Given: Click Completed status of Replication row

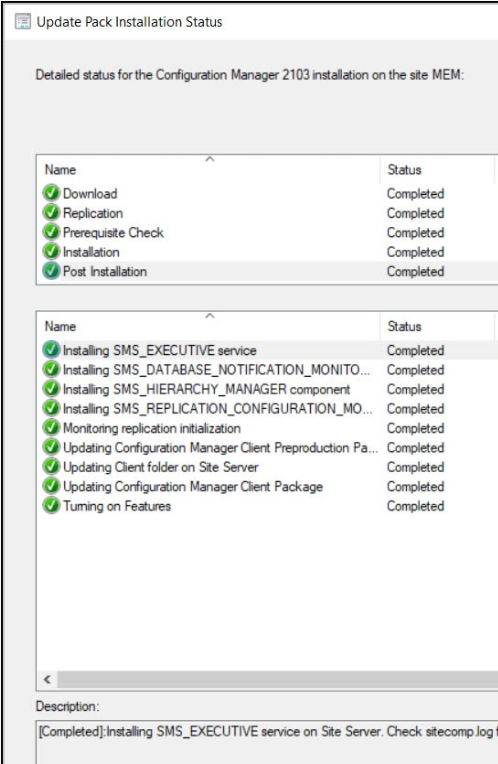Looking at the screenshot, I should click(x=415, y=213).
